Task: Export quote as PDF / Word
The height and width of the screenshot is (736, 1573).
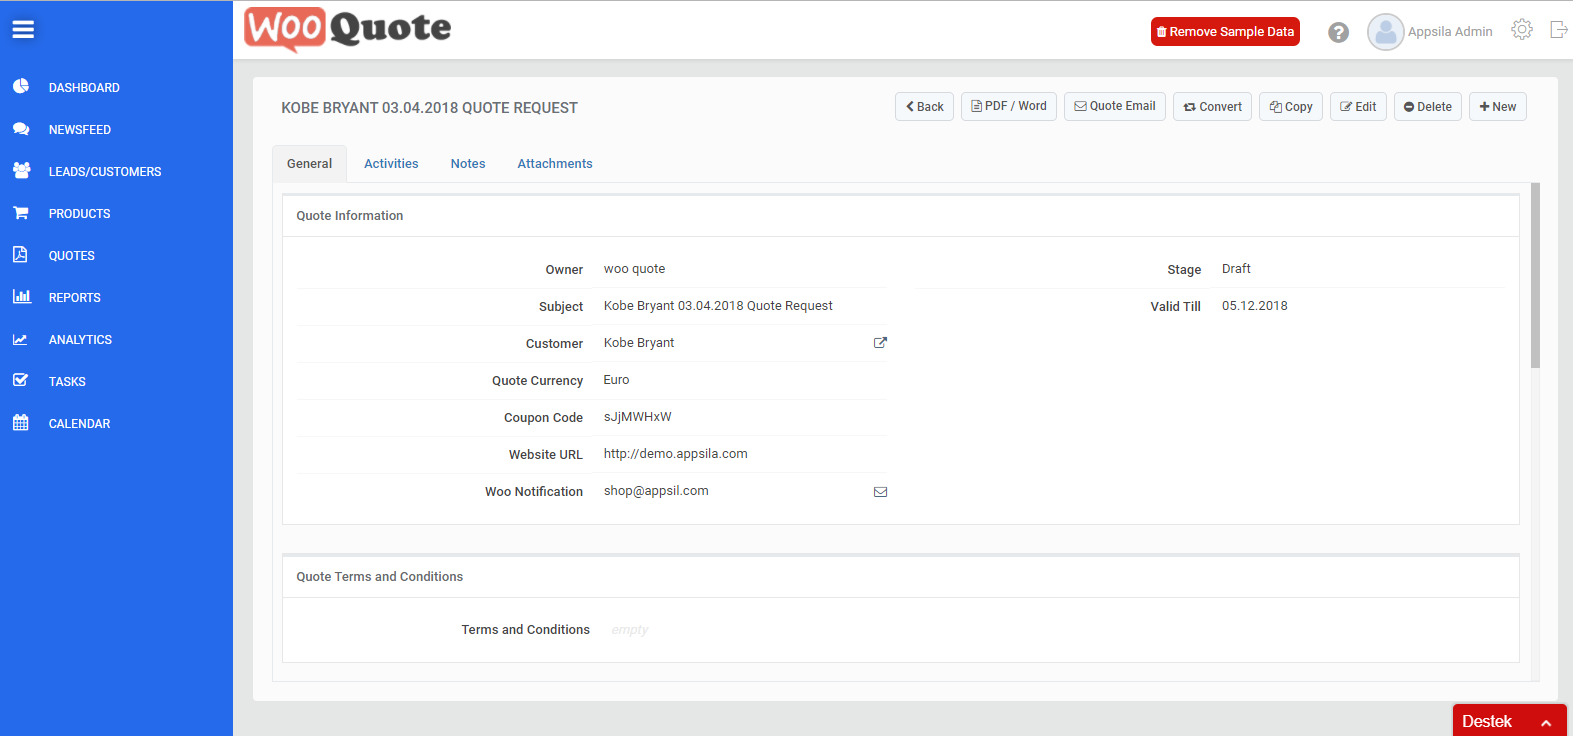Action: [1009, 106]
